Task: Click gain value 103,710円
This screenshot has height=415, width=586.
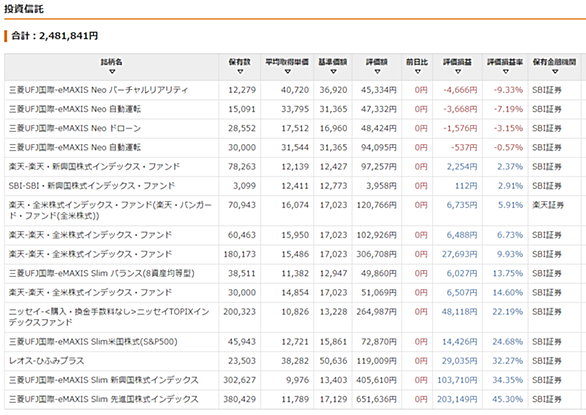Action: [x=457, y=380]
